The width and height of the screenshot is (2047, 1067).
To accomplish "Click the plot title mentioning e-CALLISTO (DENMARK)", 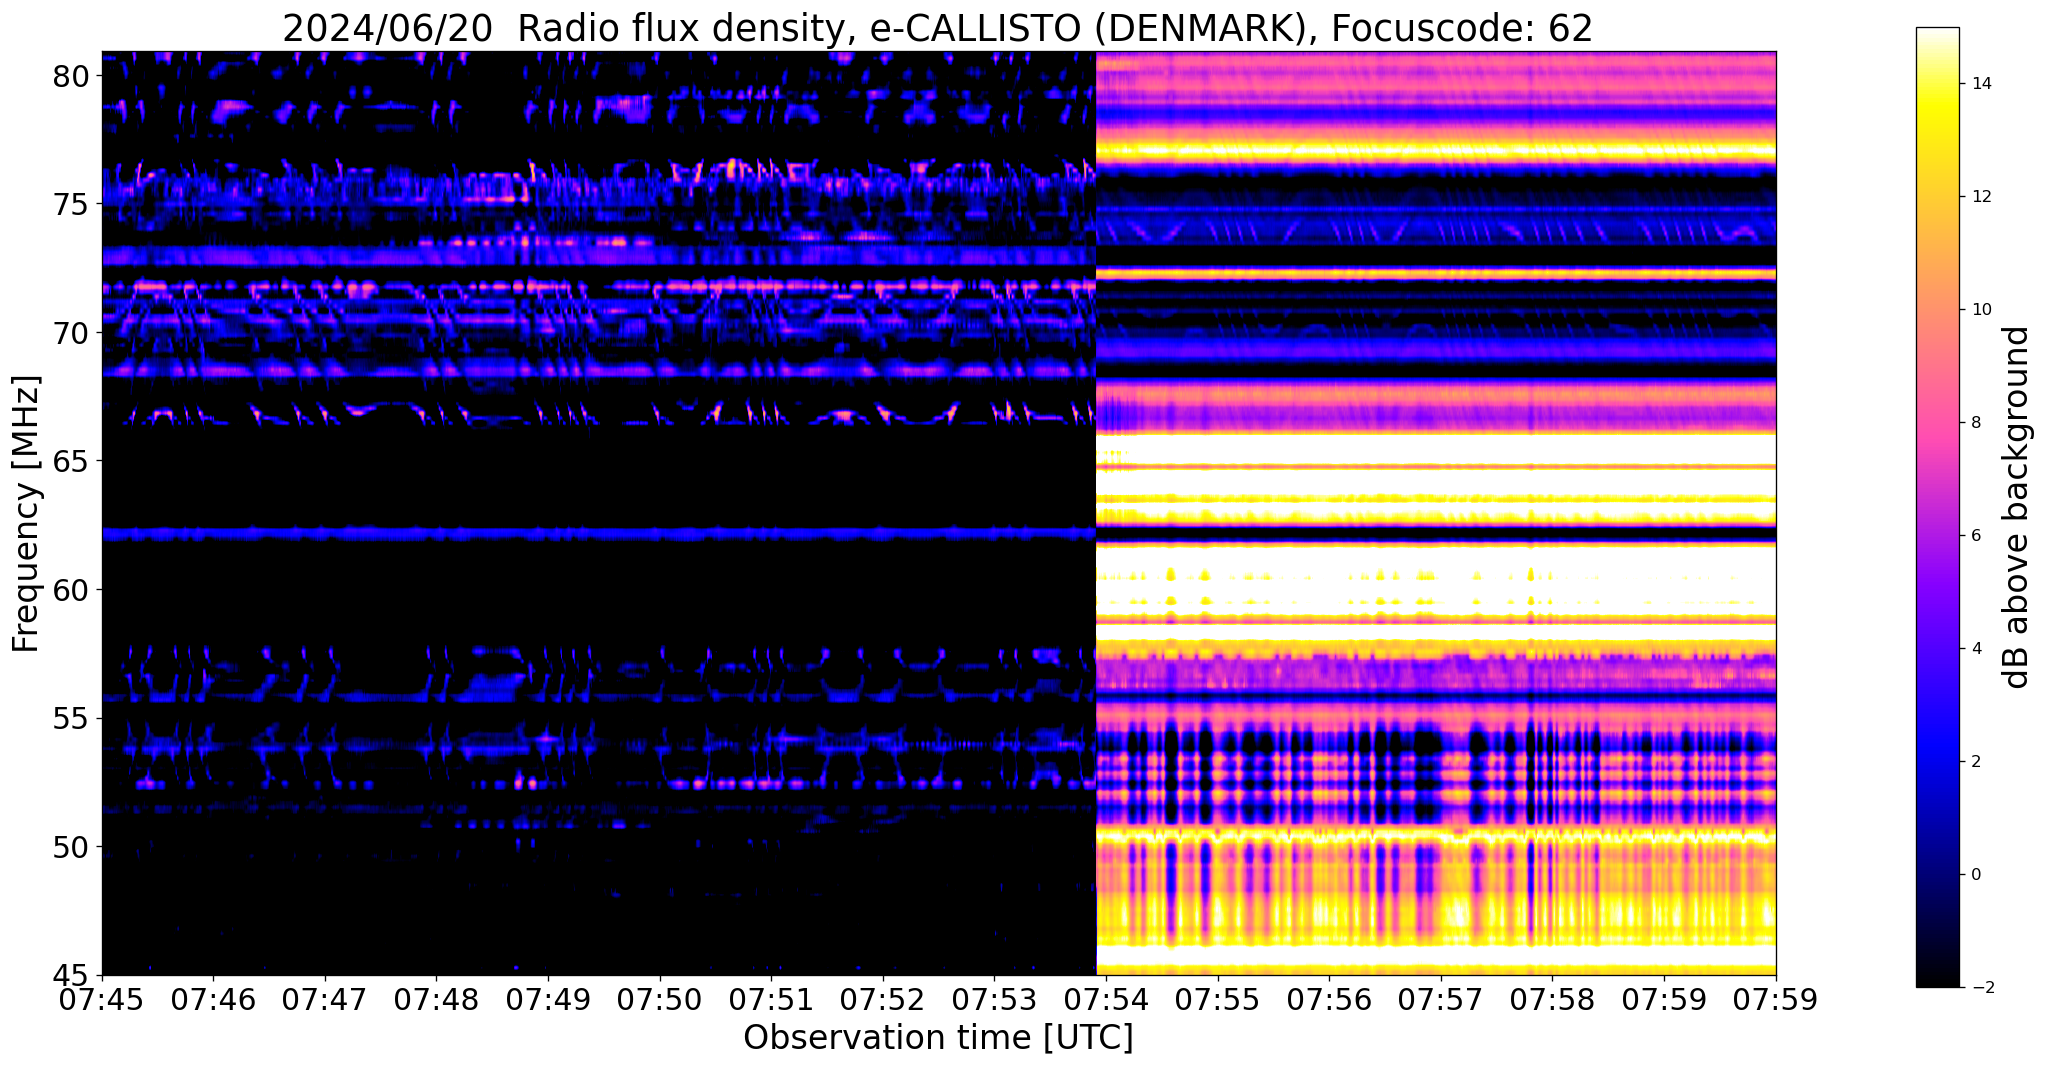I will pos(938,28).
